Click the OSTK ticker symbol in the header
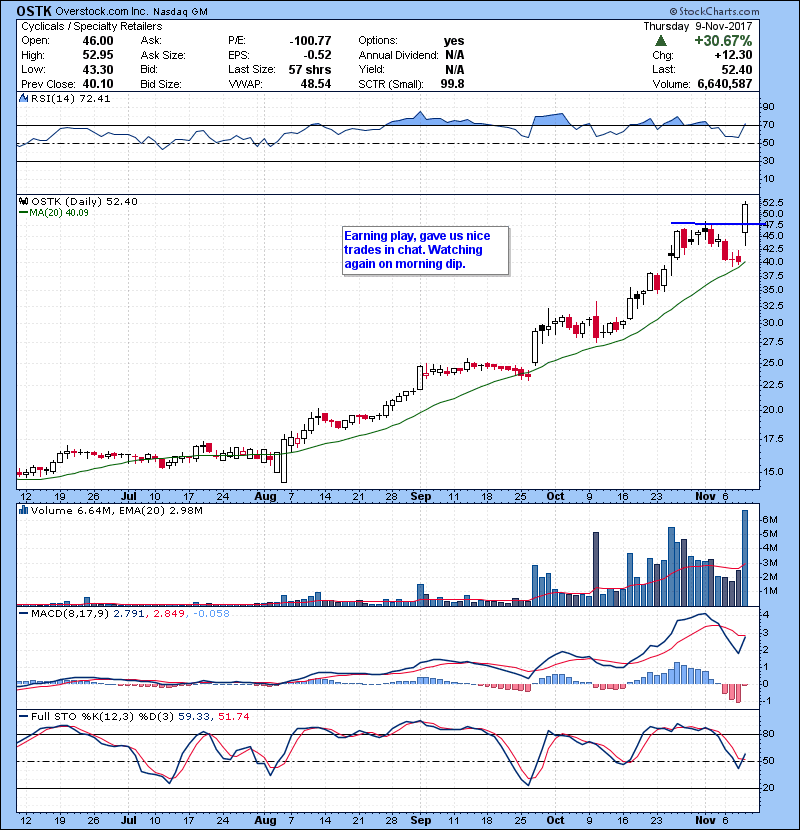The image size is (800, 830). [x=34, y=11]
